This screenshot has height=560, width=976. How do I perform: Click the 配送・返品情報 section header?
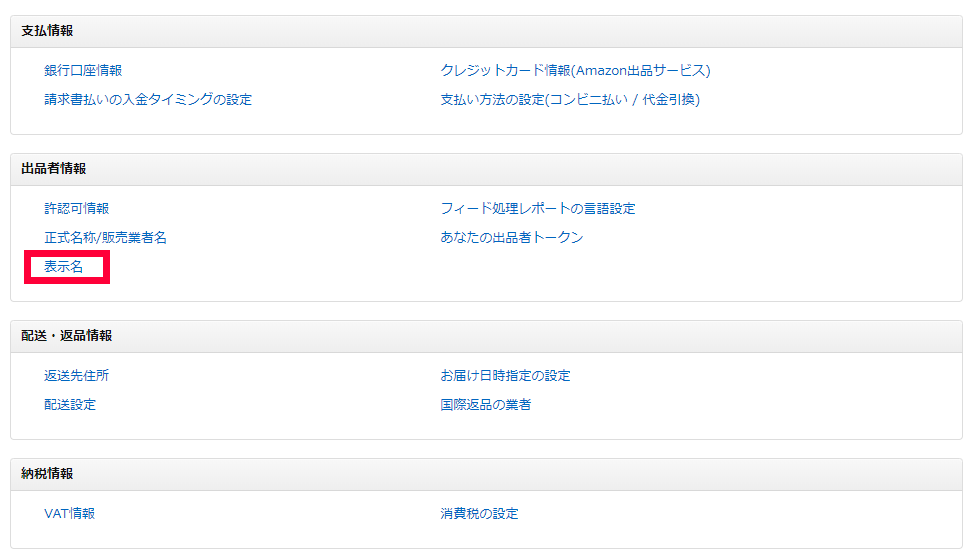coord(66,336)
